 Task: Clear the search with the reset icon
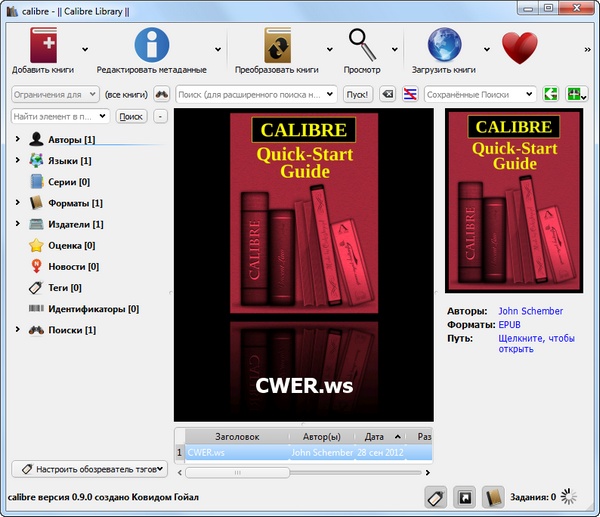click(388, 94)
